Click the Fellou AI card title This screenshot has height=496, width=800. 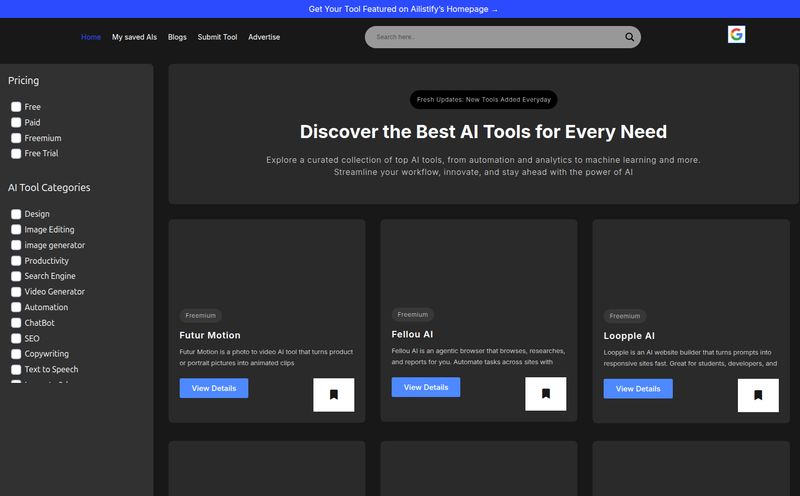tap(412, 334)
